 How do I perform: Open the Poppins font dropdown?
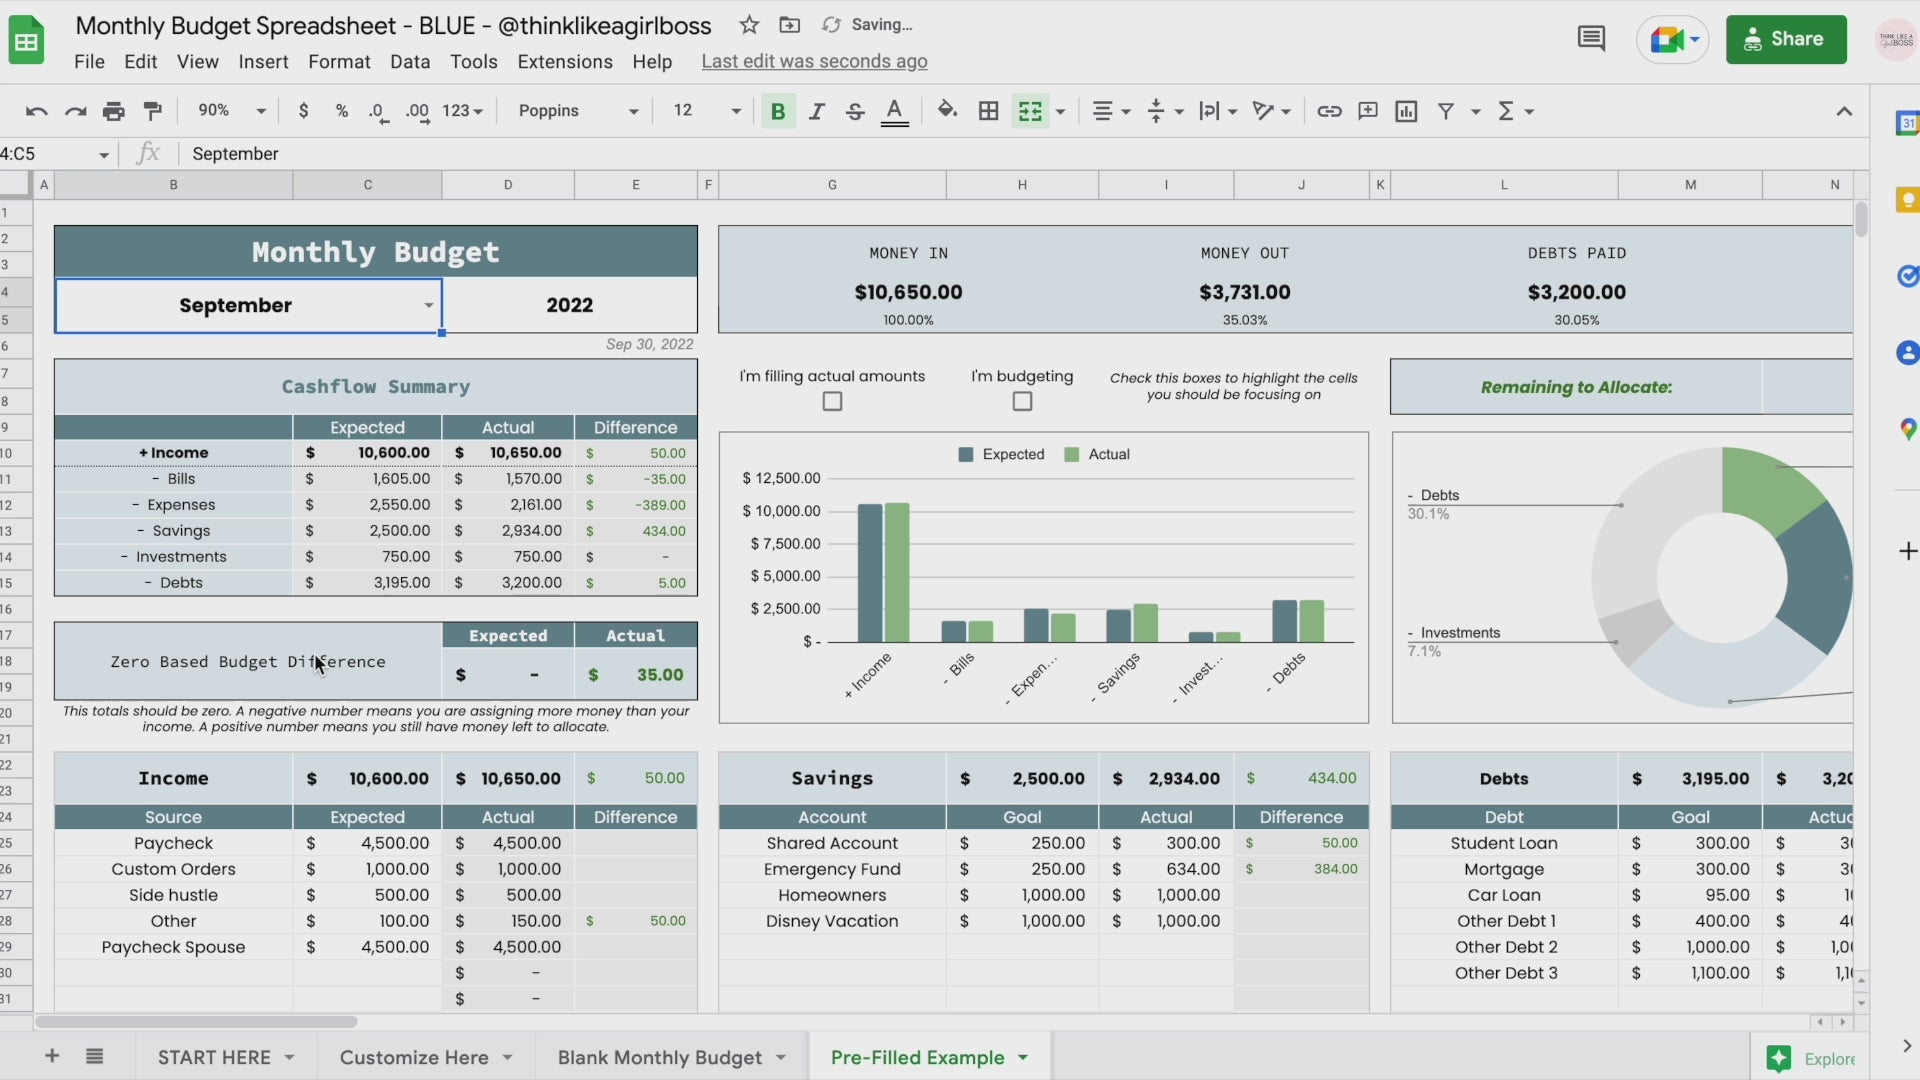(578, 111)
